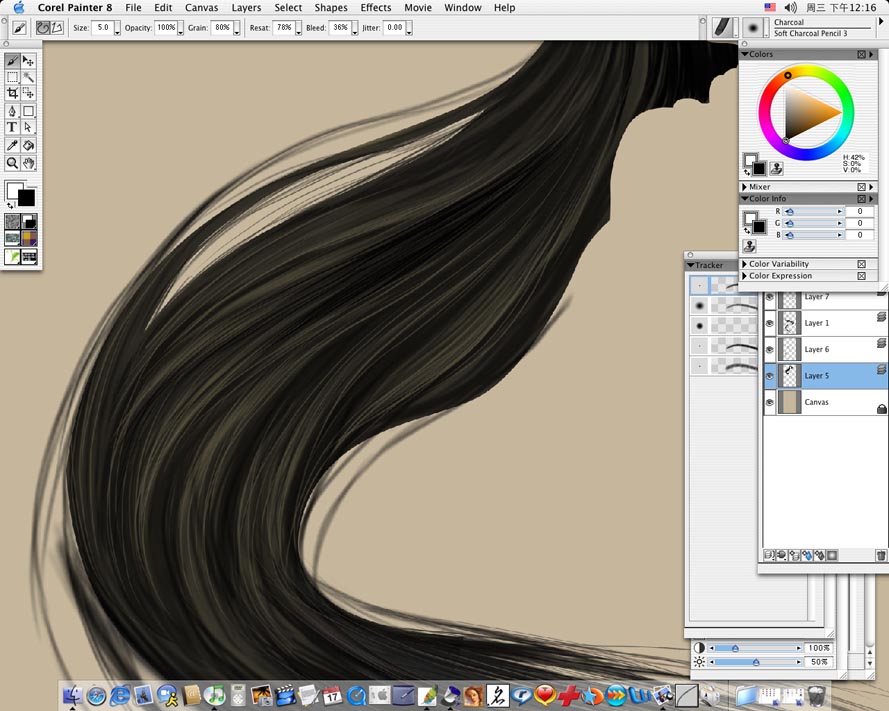Collapse the Color Info palette
Image resolution: width=889 pixels, height=711 pixels.
pos(744,198)
